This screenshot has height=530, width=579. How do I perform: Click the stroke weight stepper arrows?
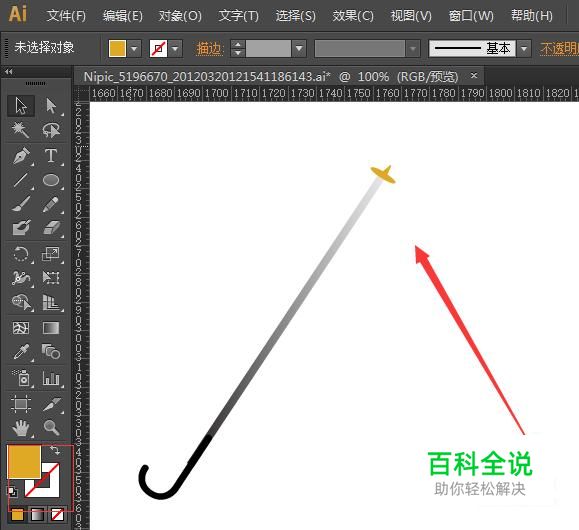click(x=237, y=48)
